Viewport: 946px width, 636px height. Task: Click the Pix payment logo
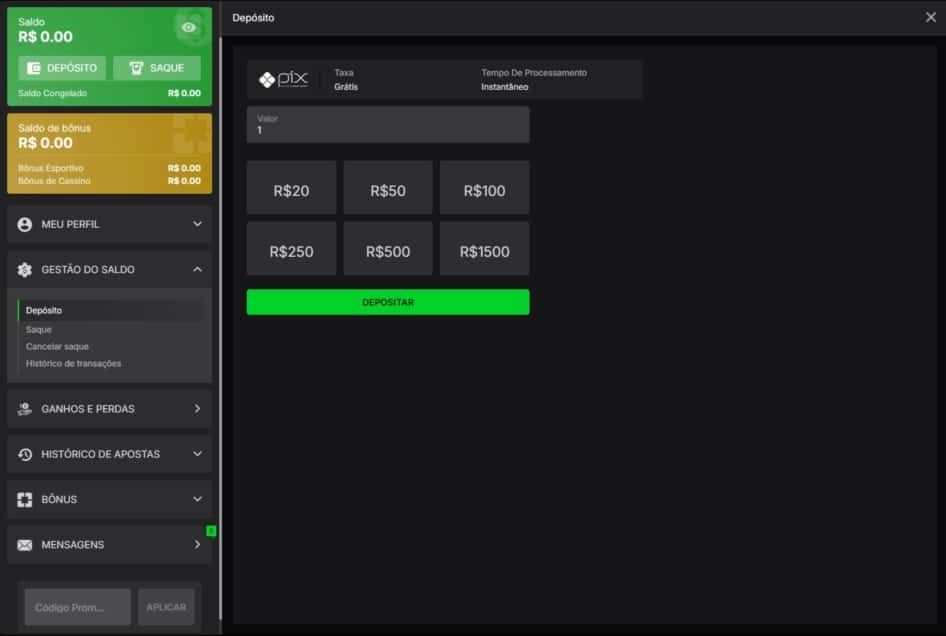tap(283, 80)
